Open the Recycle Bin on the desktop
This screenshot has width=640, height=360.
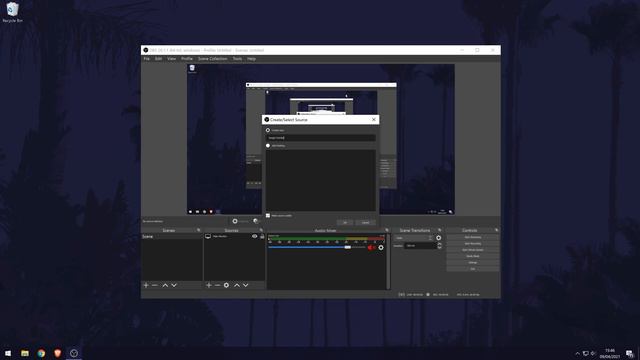coord(13,12)
